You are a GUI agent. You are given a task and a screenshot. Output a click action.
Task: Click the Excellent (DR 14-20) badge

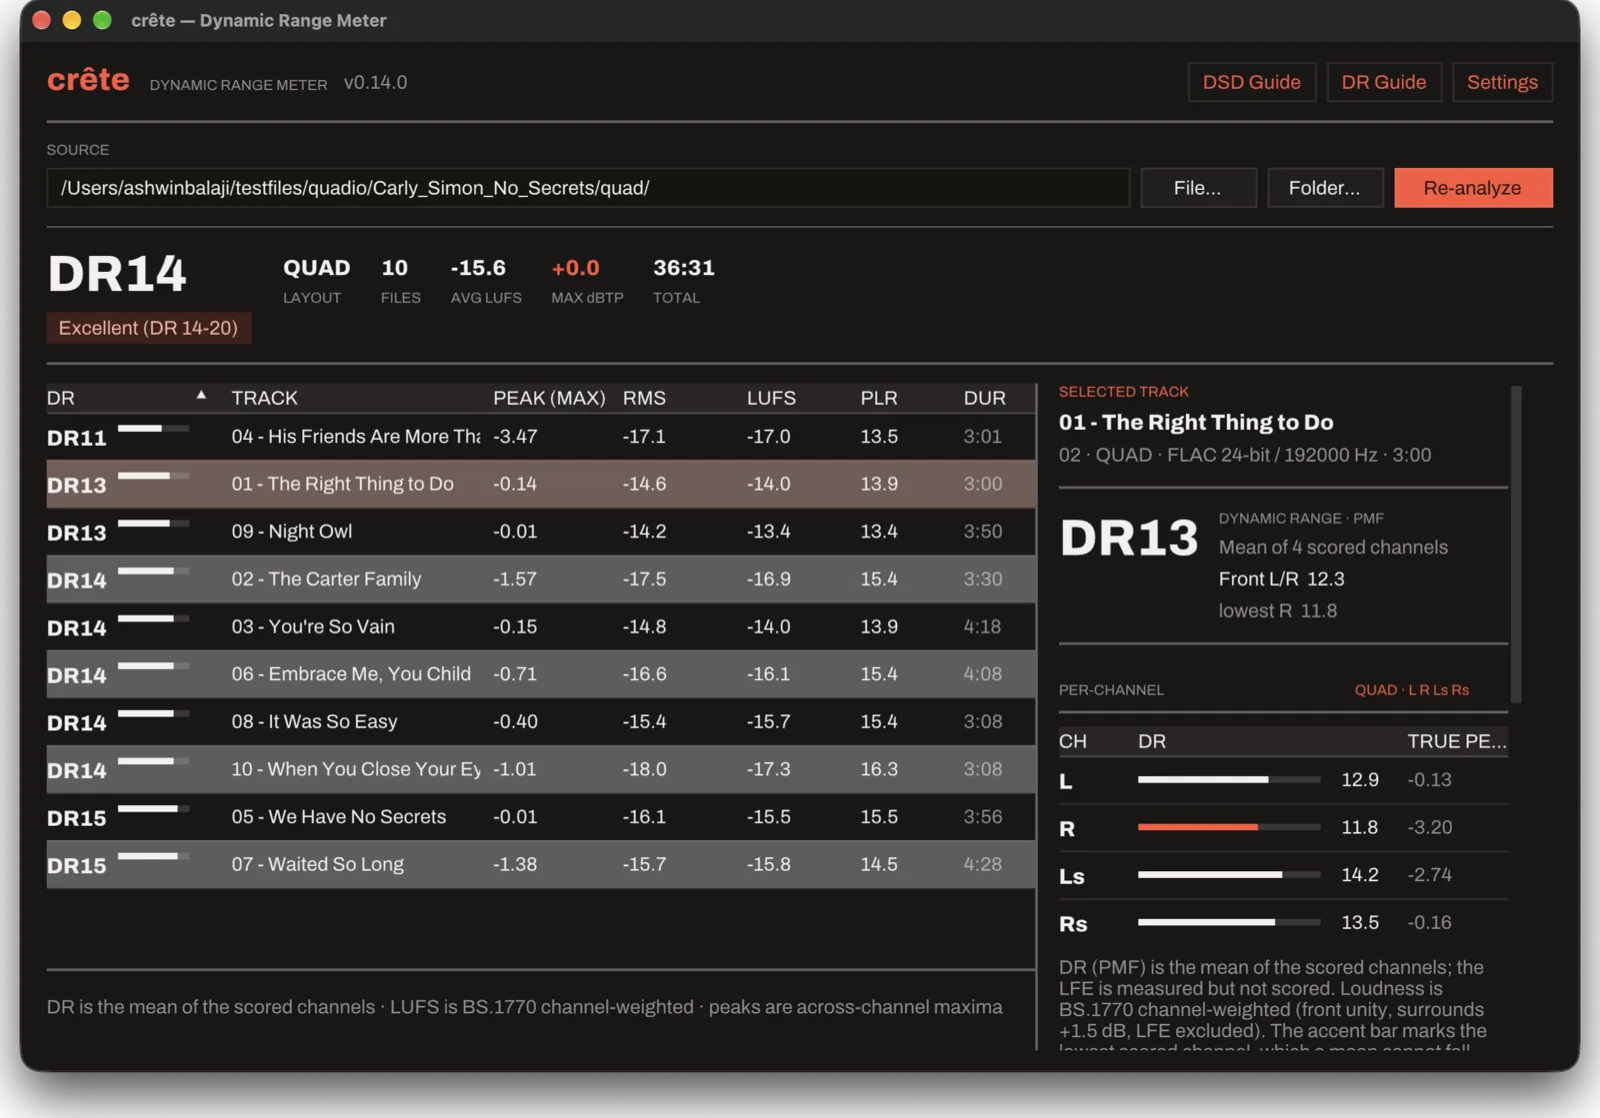point(148,328)
